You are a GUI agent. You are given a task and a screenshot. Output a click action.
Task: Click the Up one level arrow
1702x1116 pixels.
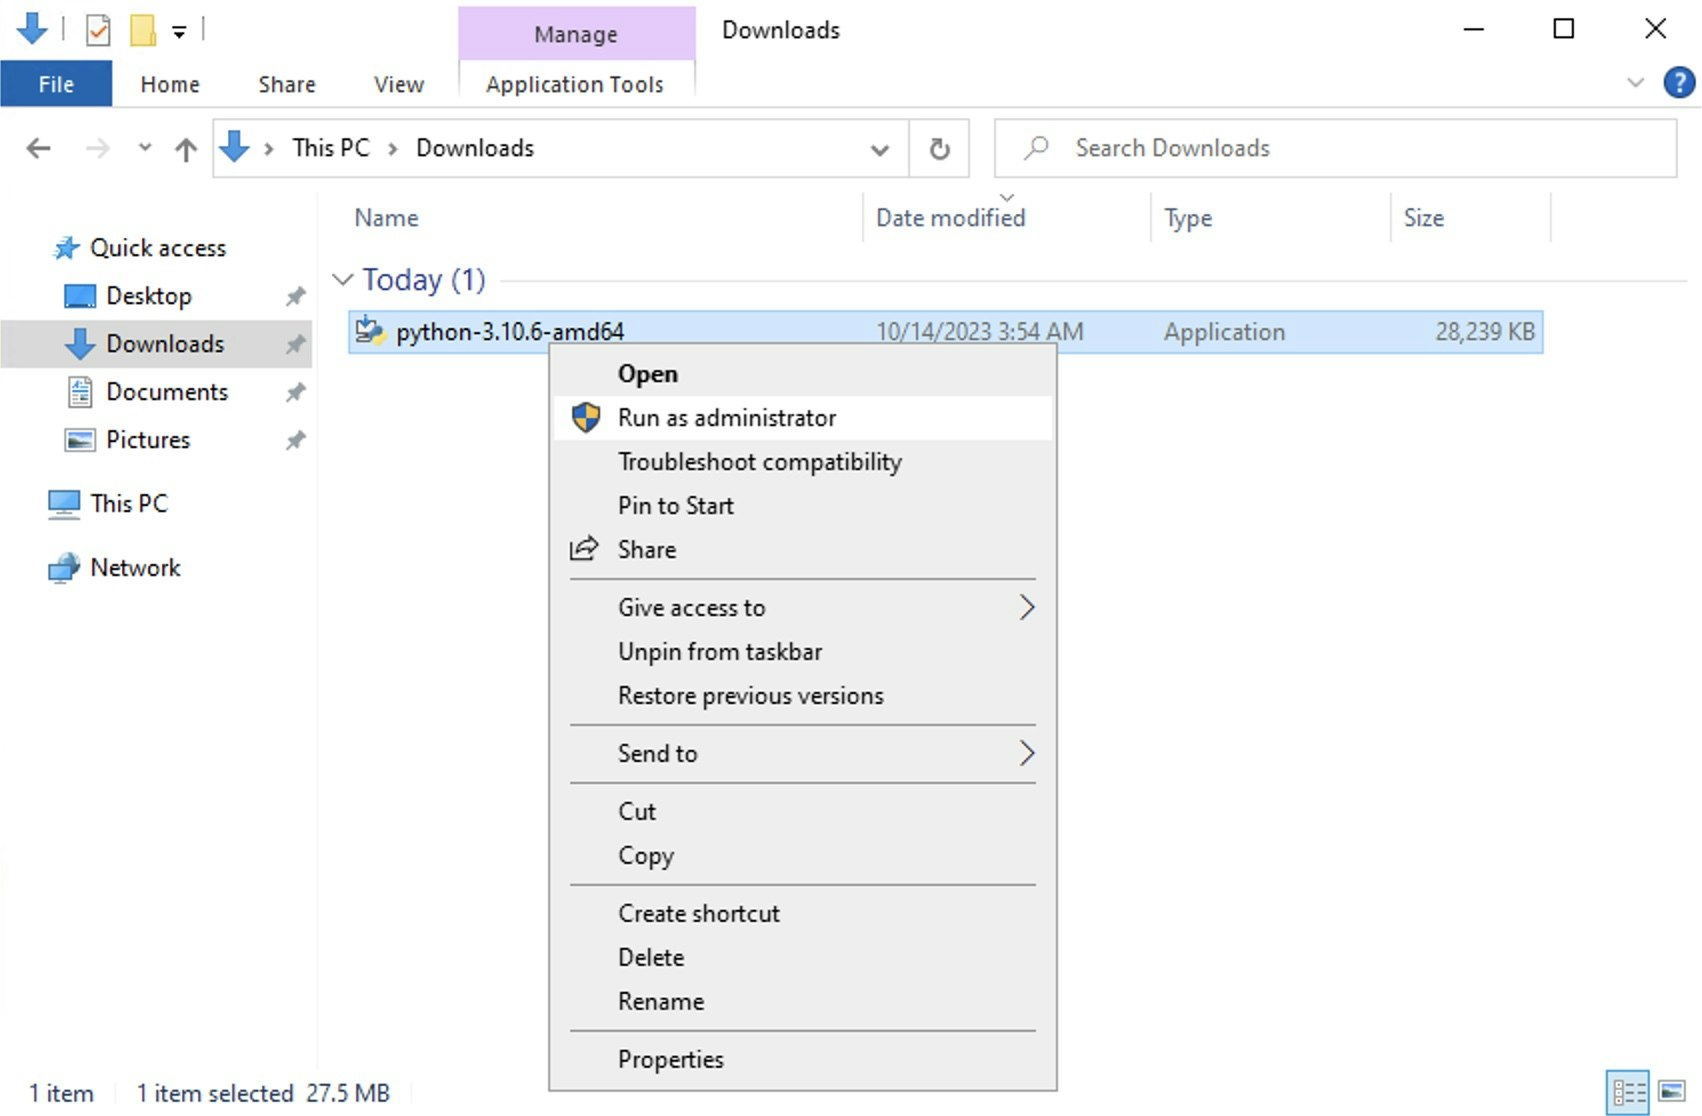(x=186, y=149)
